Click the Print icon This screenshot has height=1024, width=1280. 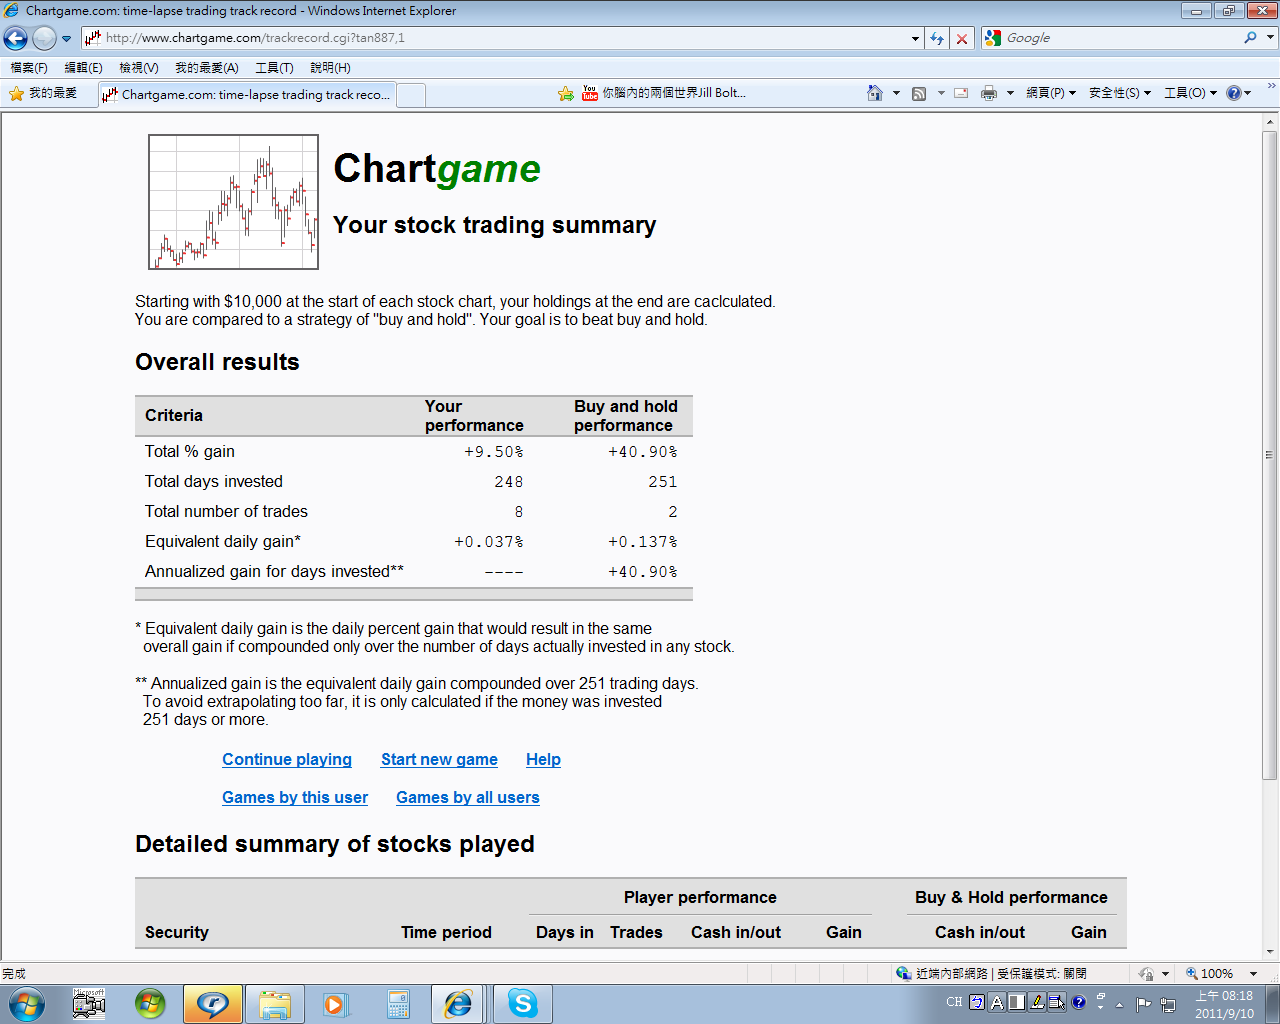tap(989, 93)
